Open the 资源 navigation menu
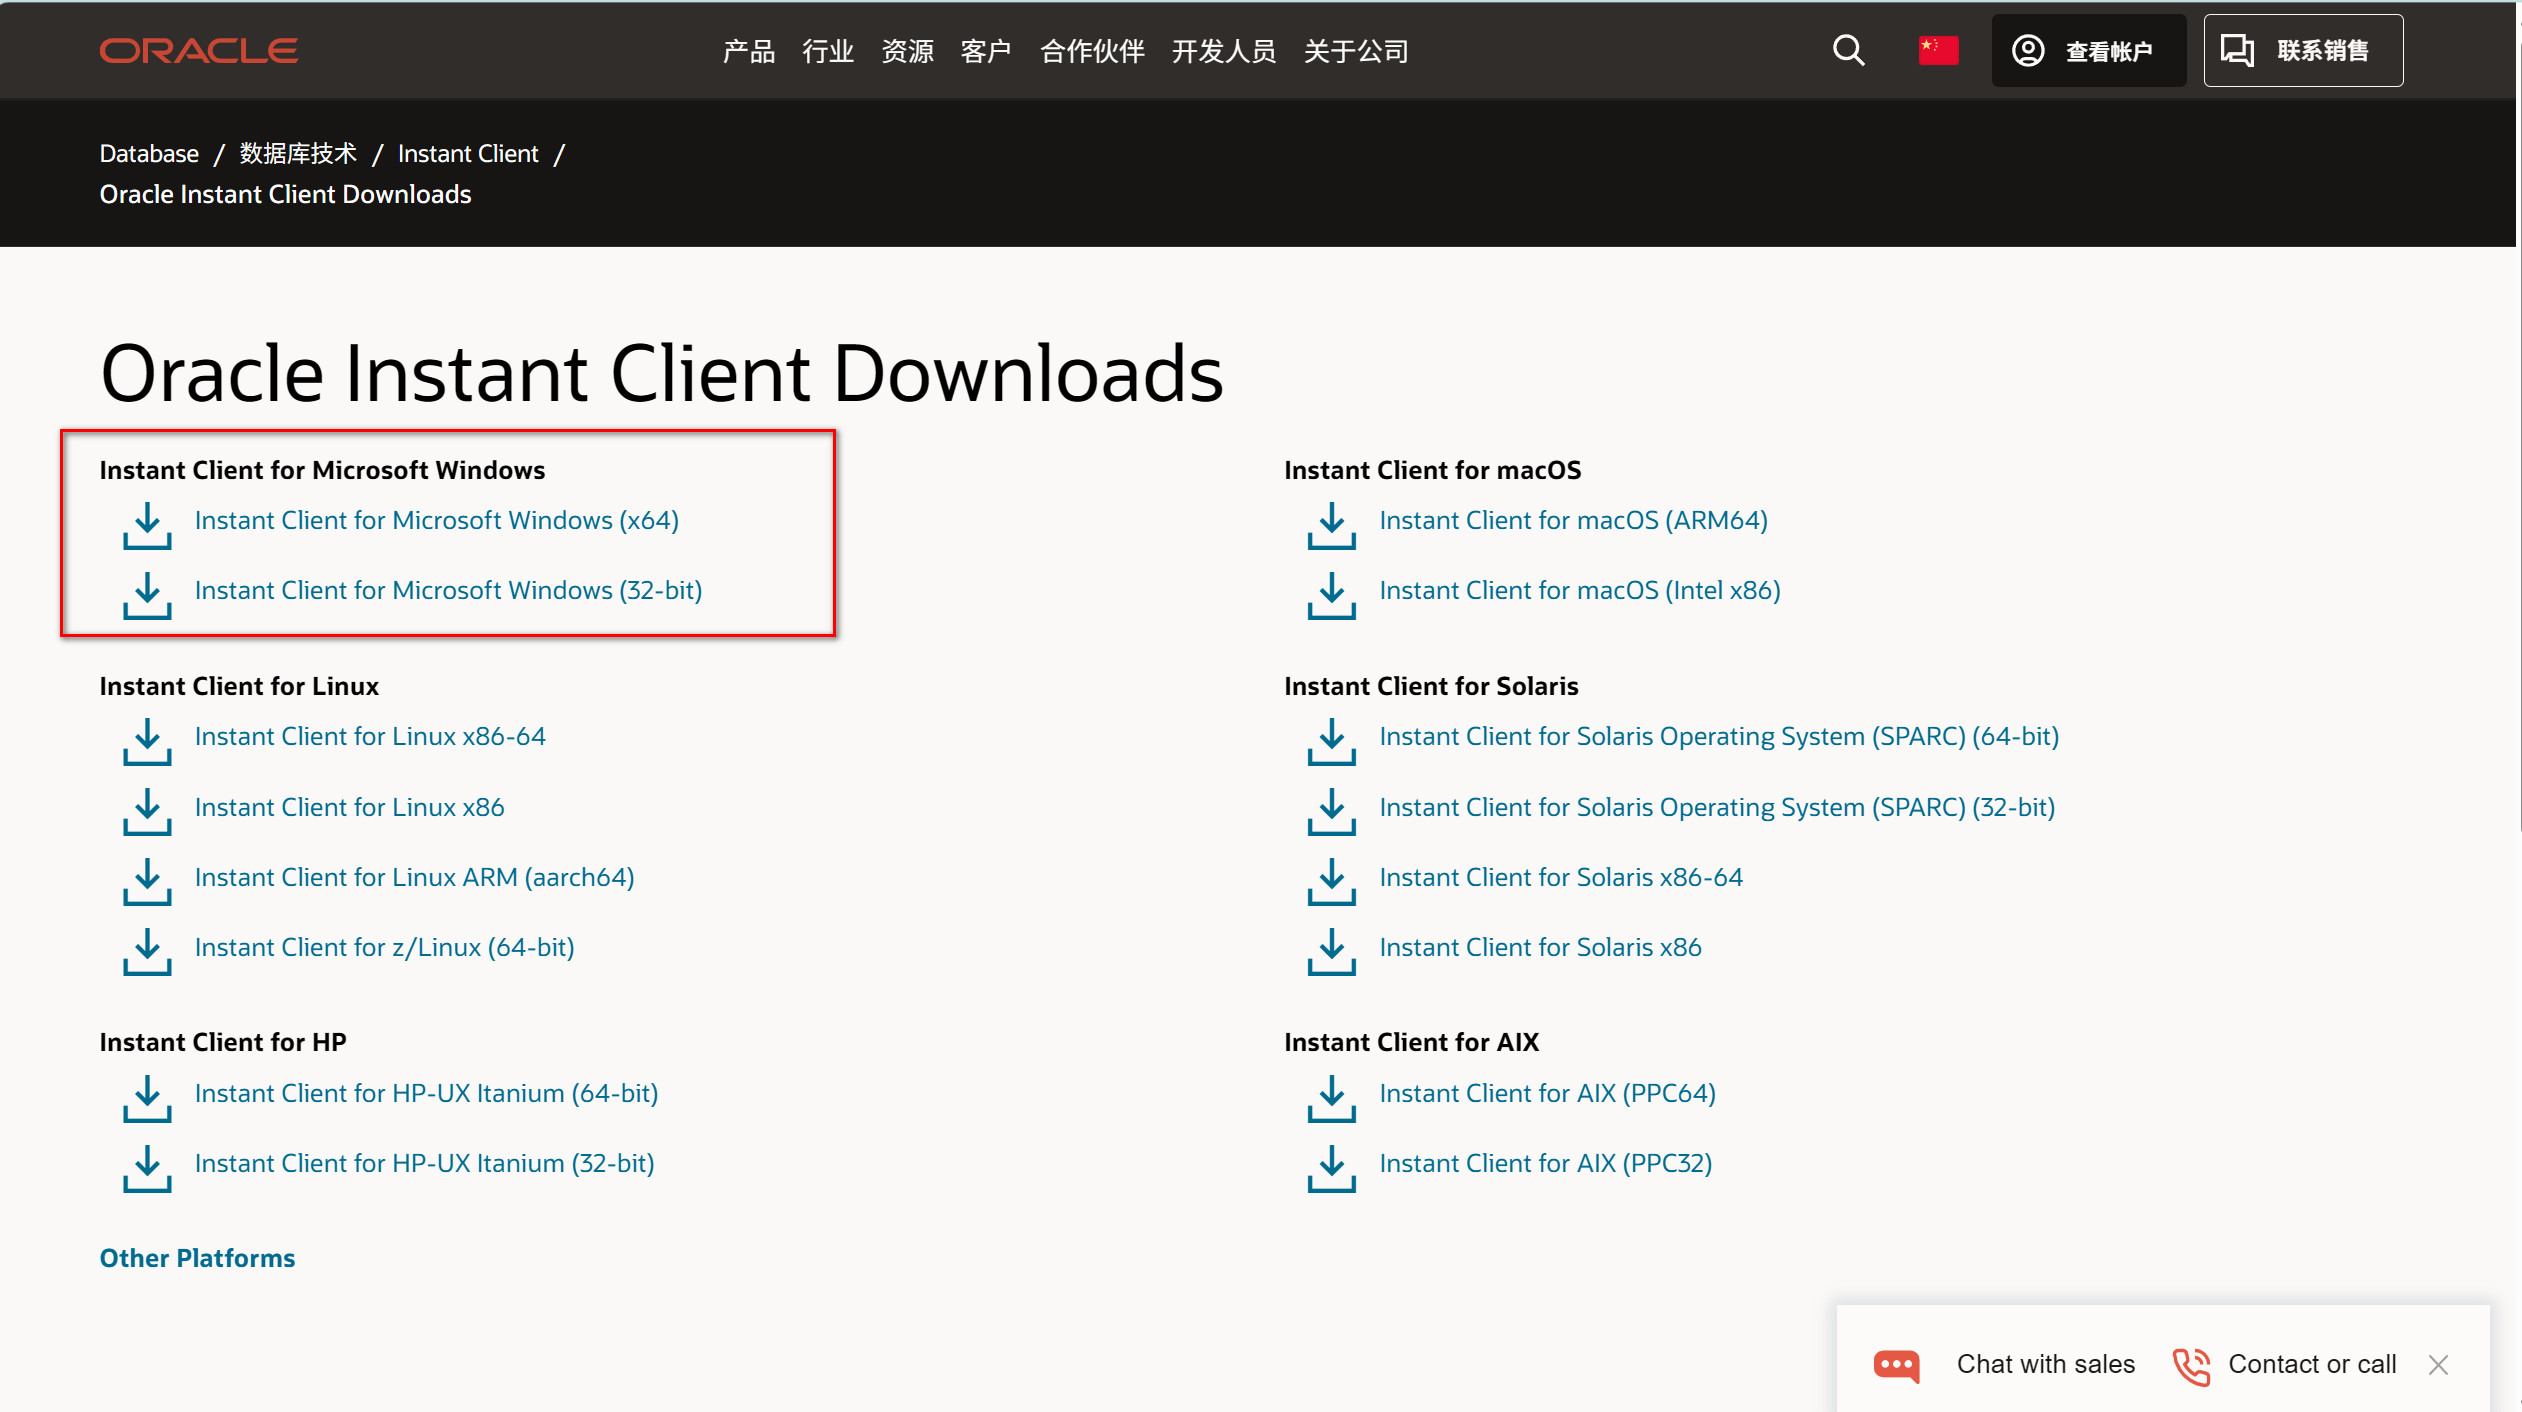Screen dimensions: 2522x1412 pos(907,51)
